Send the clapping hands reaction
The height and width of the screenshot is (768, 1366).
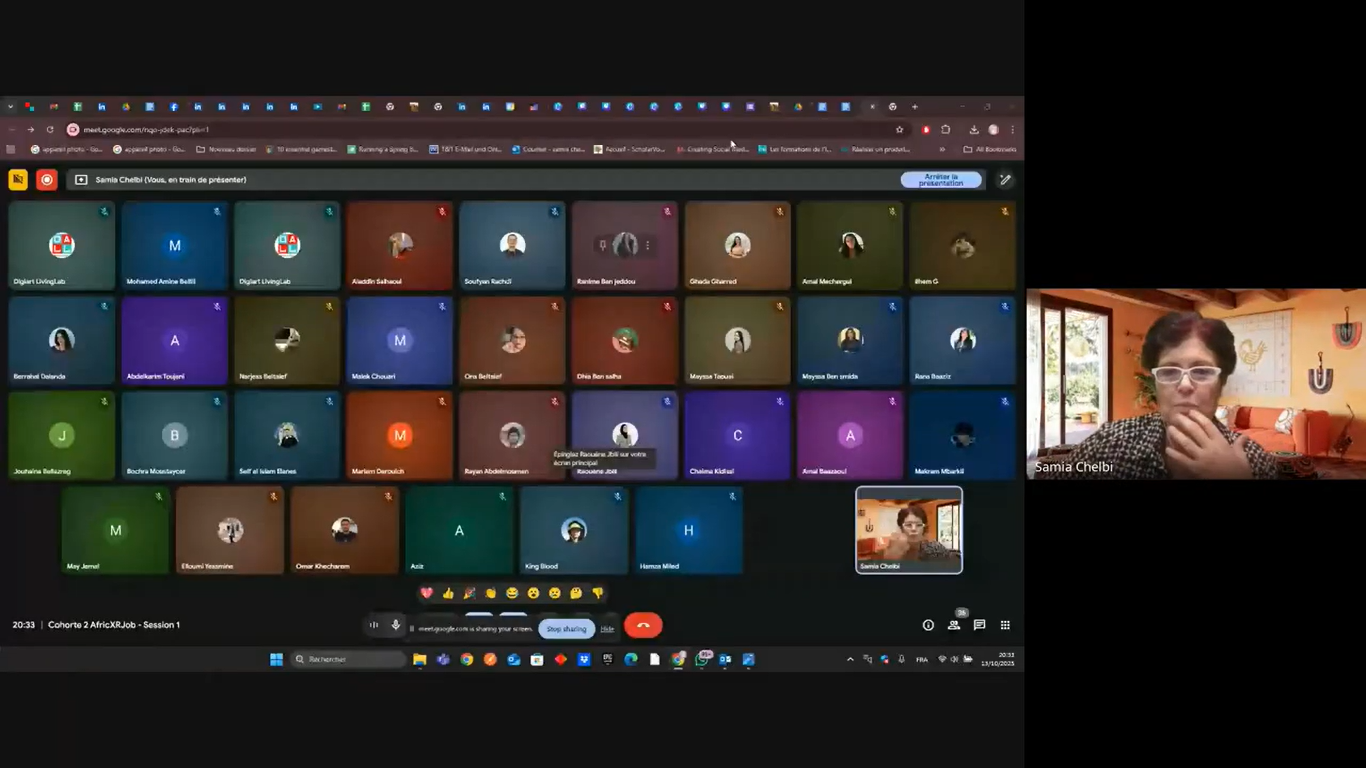[x=490, y=593]
